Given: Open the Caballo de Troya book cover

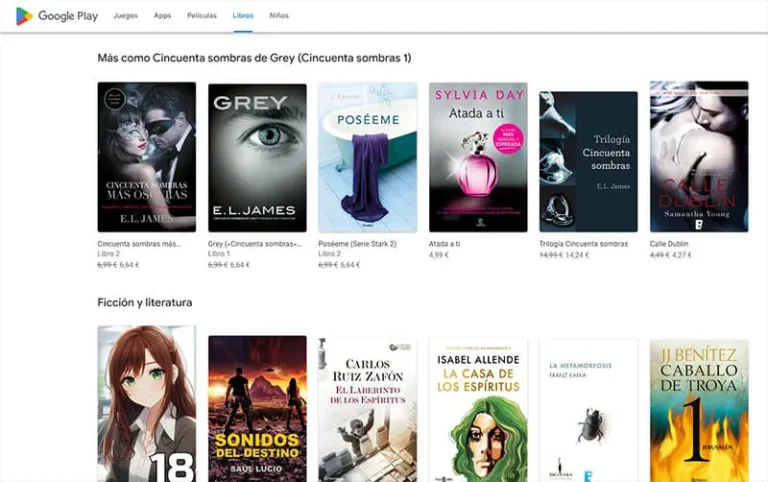Looking at the screenshot, I should click(699, 410).
